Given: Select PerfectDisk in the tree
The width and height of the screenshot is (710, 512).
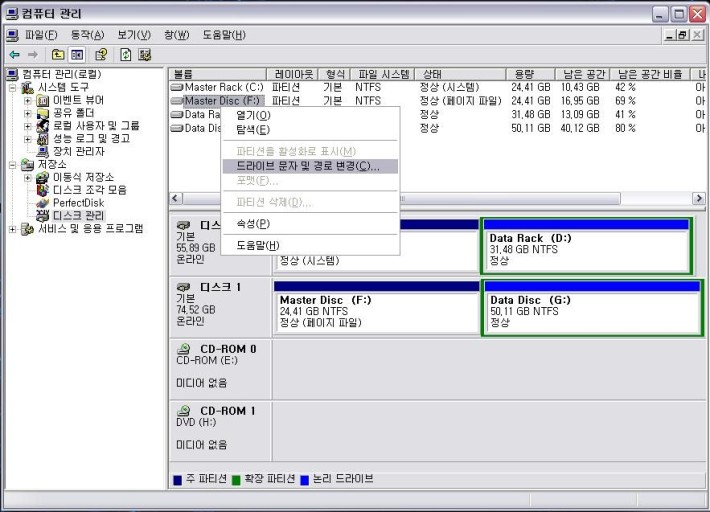Looking at the screenshot, I should 78,202.
